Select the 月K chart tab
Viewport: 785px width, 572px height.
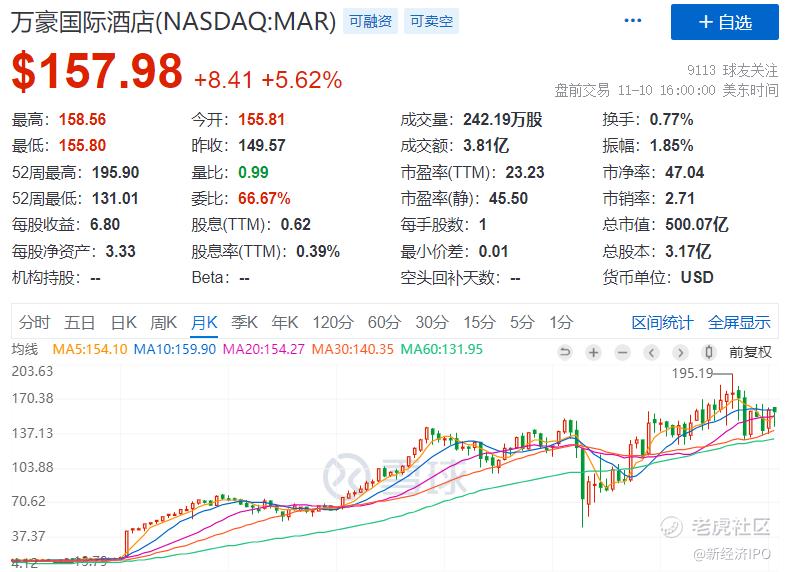(204, 322)
